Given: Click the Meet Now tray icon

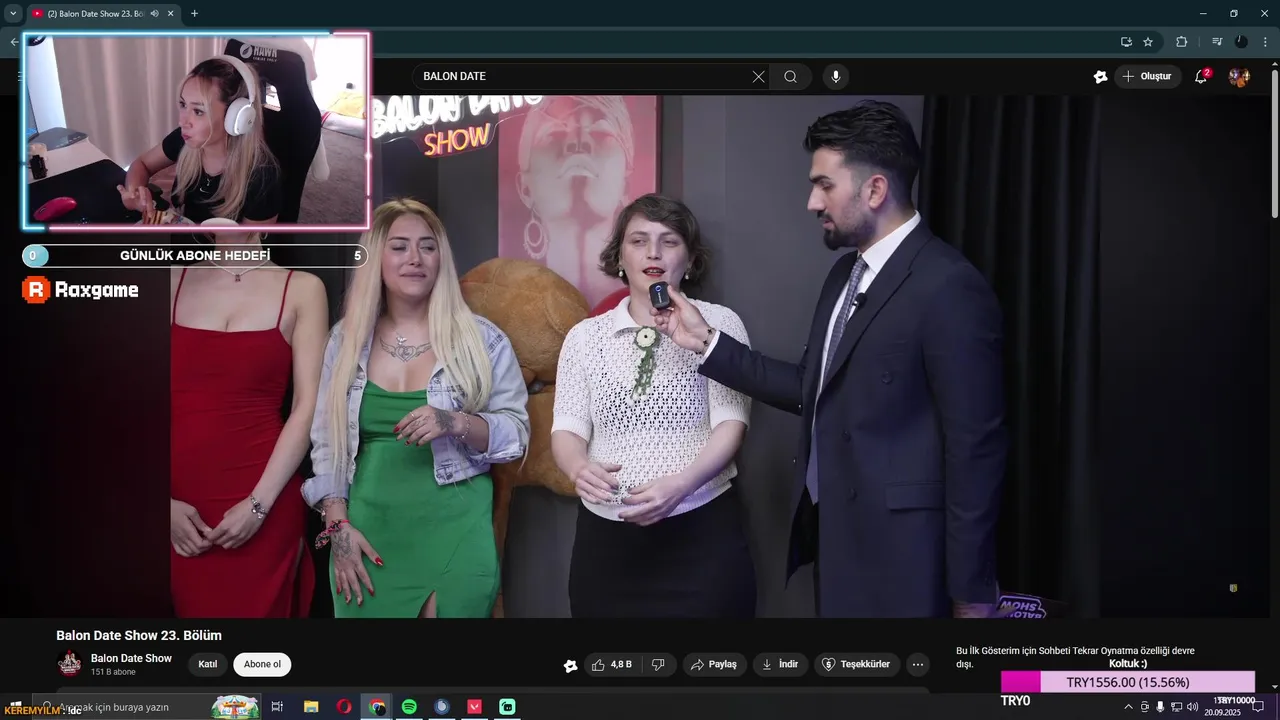Looking at the screenshot, I should (x=1145, y=707).
